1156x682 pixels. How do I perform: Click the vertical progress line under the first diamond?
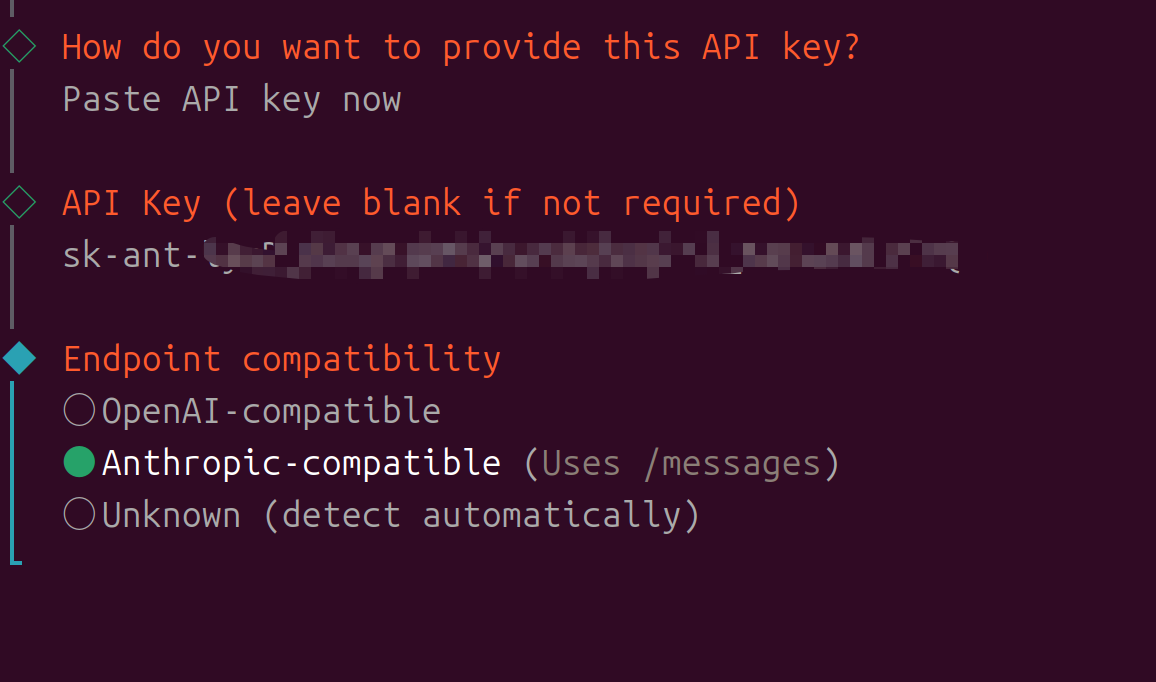[x=10, y=120]
